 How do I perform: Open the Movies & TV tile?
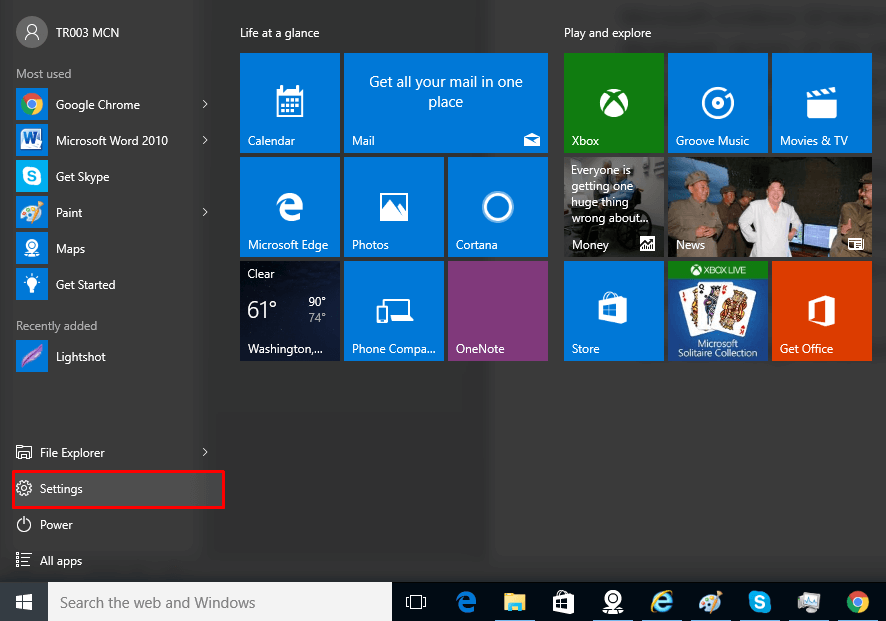[x=821, y=103]
